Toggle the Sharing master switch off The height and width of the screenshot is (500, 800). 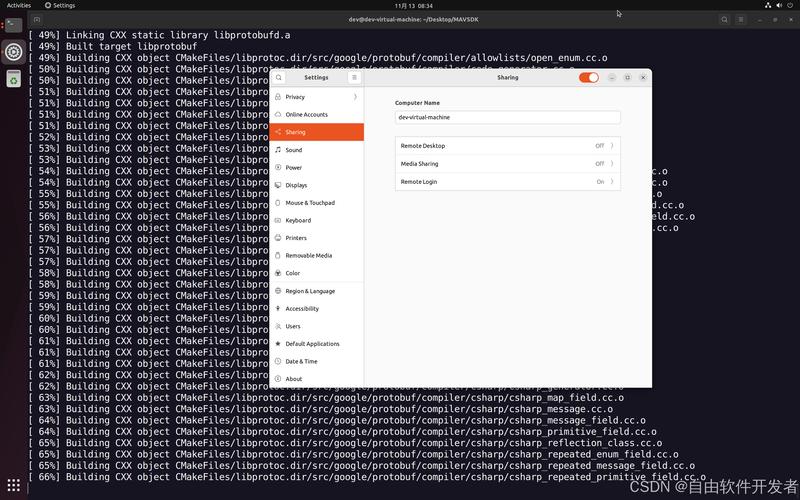click(588, 77)
